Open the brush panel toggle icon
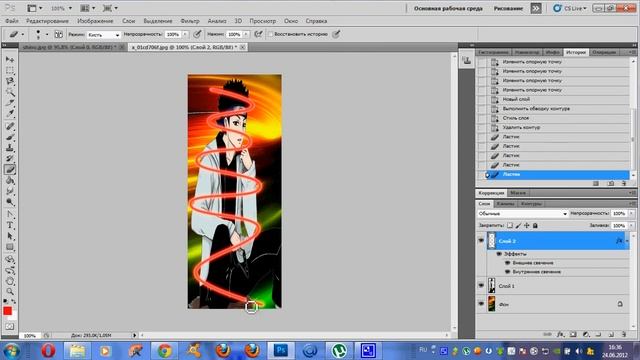640x360 pixels. point(58,35)
